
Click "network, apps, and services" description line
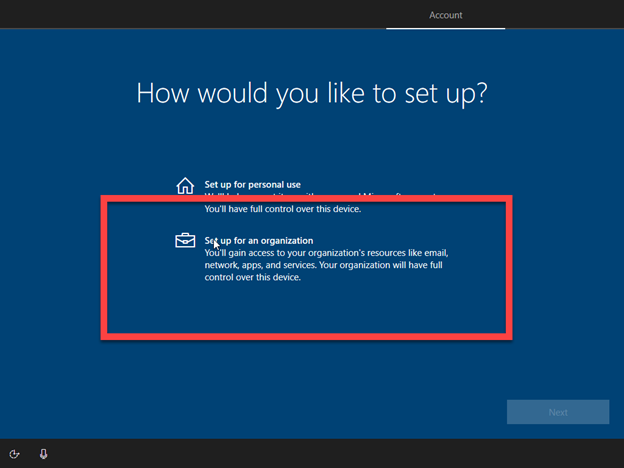point(265,265)
